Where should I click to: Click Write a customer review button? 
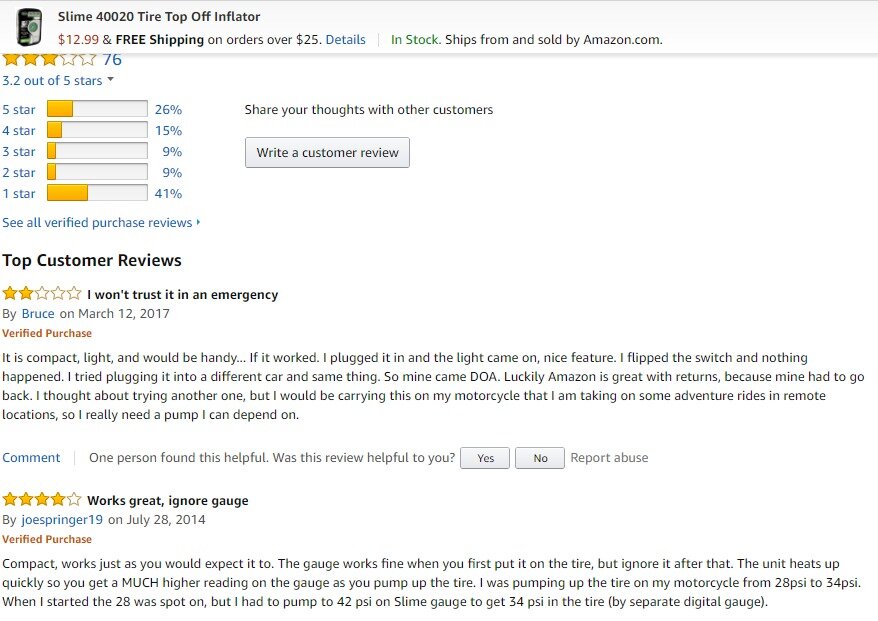pos(327,152)
